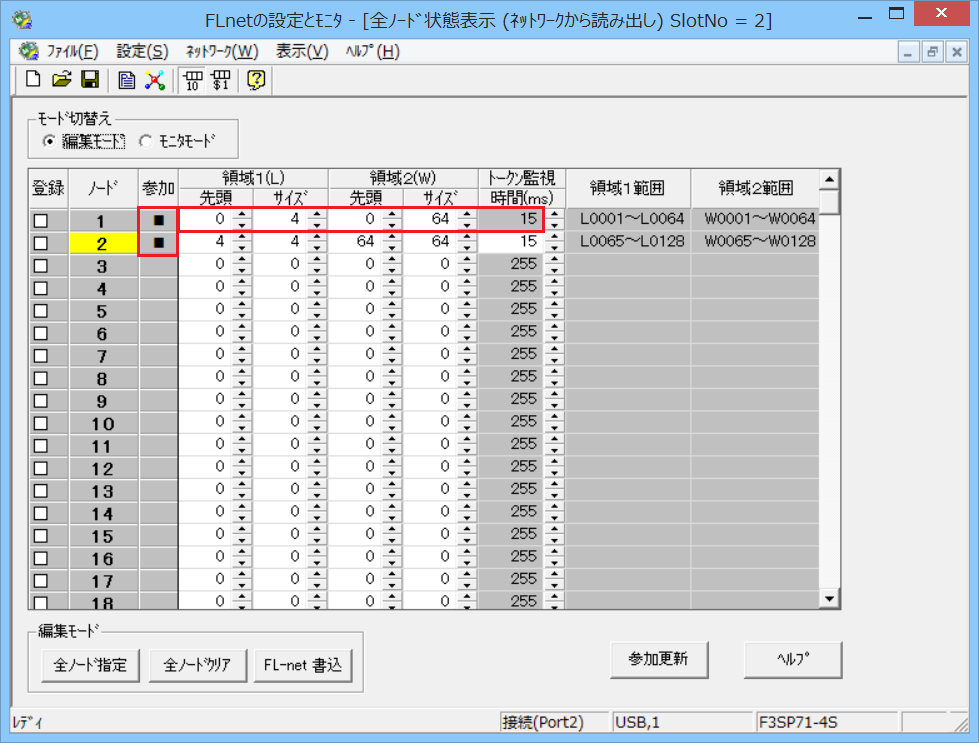
Task: Select the 編集モード radio button
Action: [x=47, y=140]
